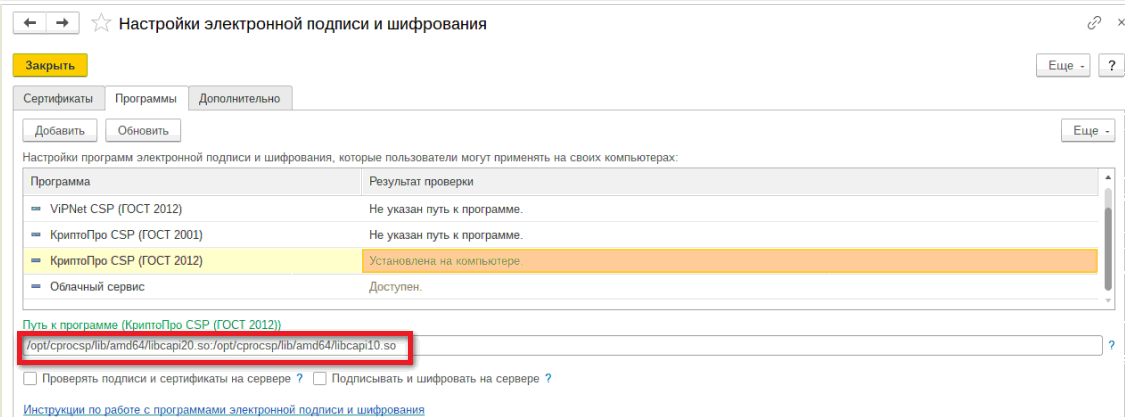Click help icon beside program path field
The width and height of the screenshot is (1125, 417).
pyautogui.click(x=1111, y=345)
